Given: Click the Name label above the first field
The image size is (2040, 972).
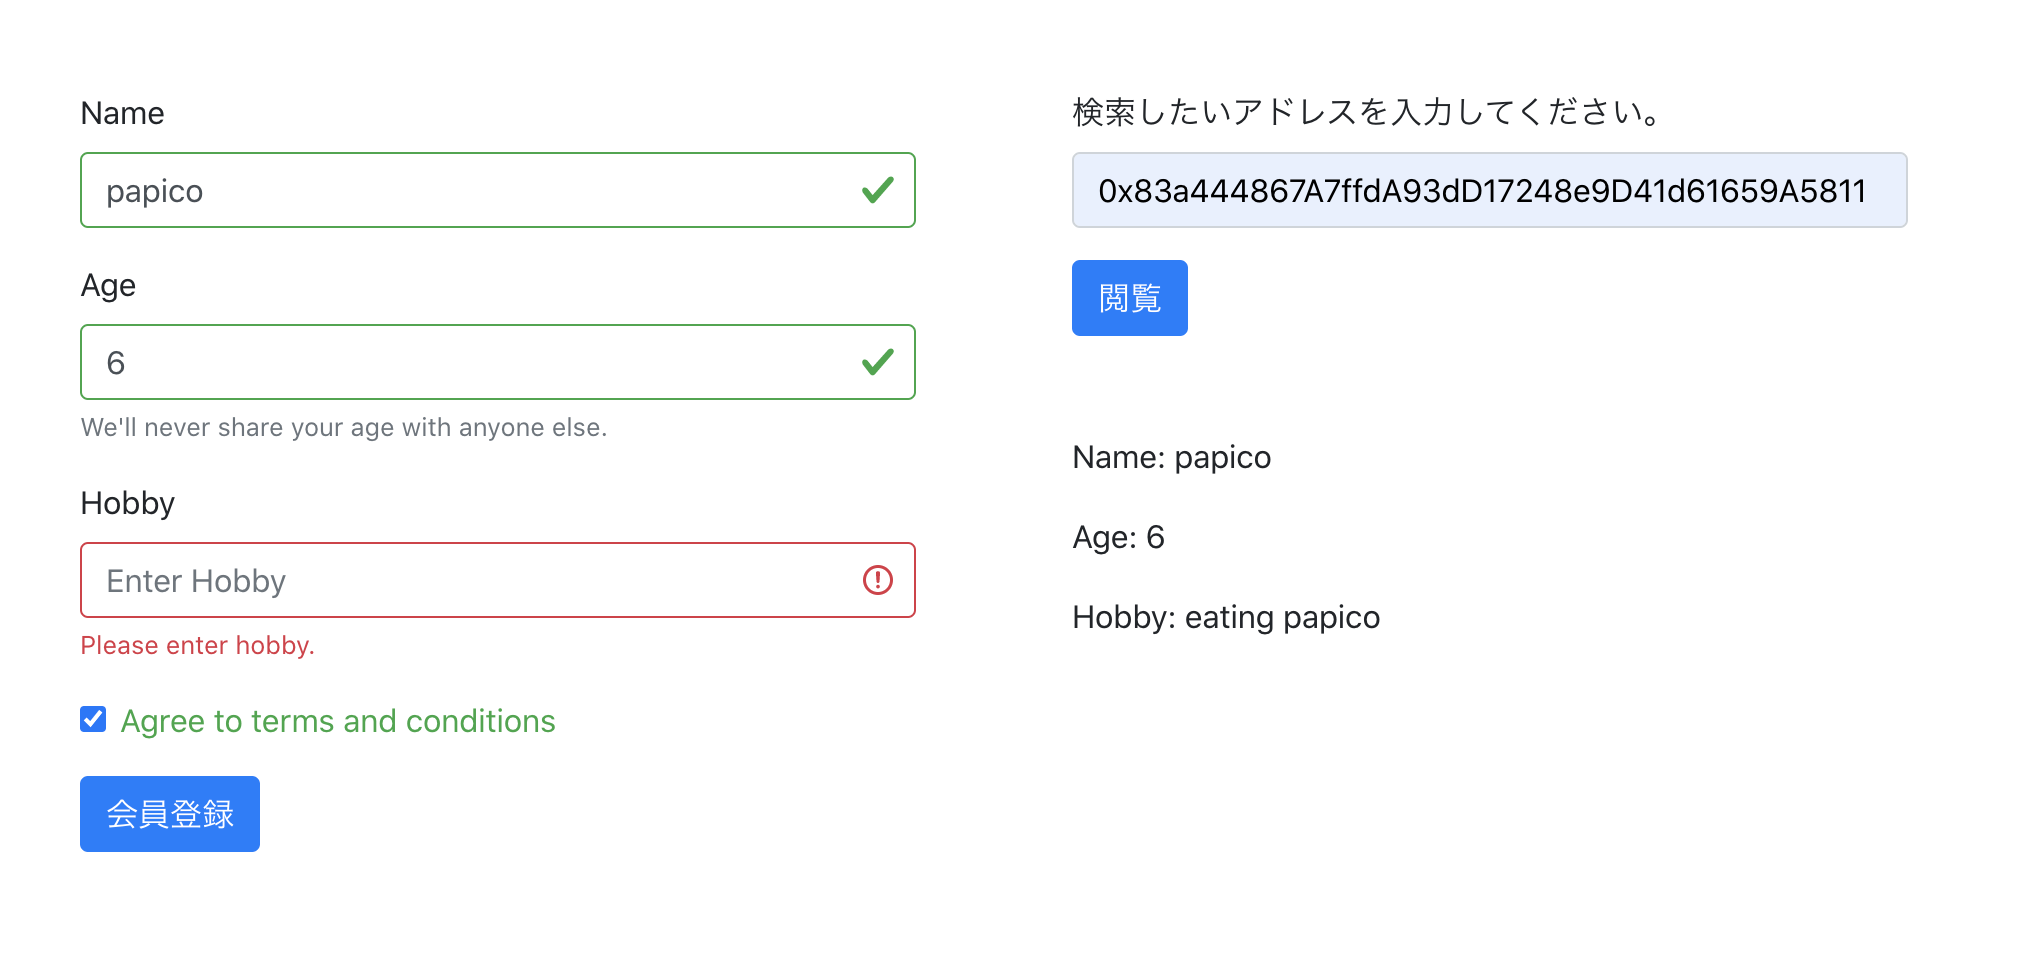Looking at the screenshot, I should (122, 113).
